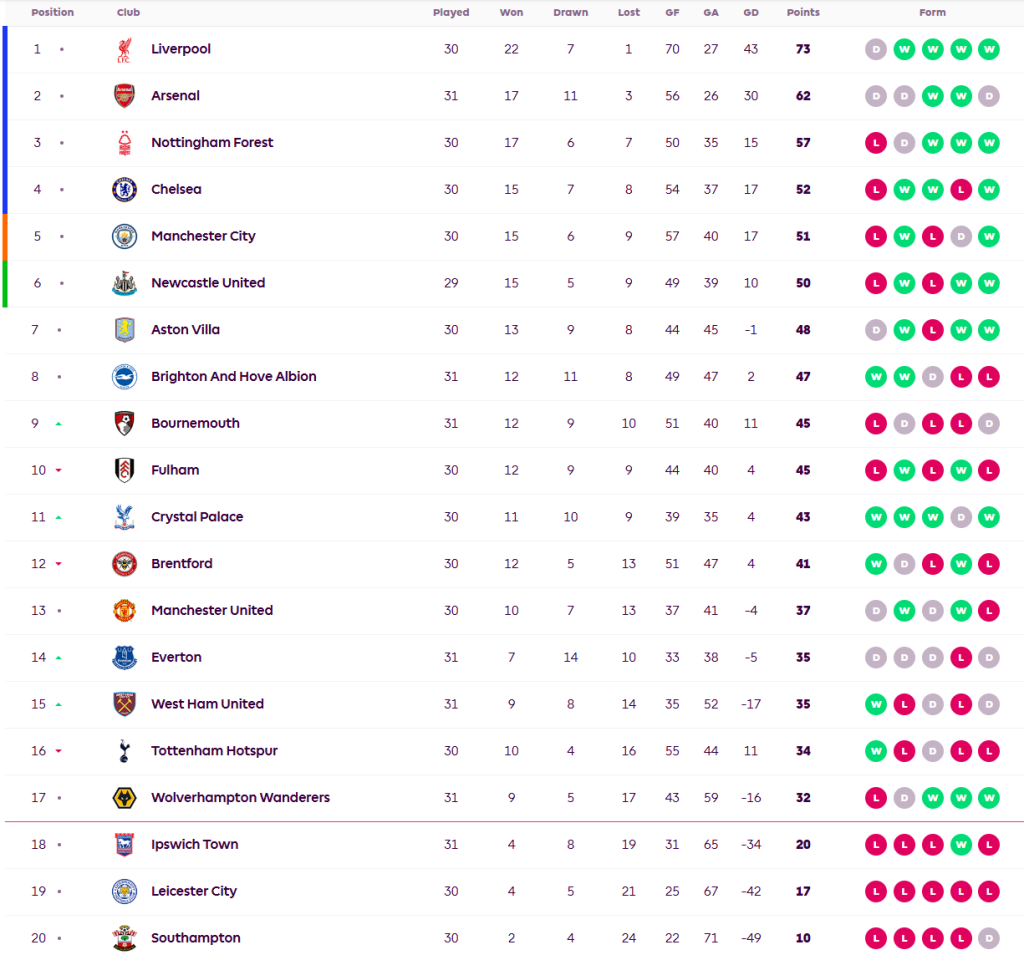Click Fulham's red down-arrow position indicator
The width and height of the screenshot is (1024, 955).
coord(59,471)
